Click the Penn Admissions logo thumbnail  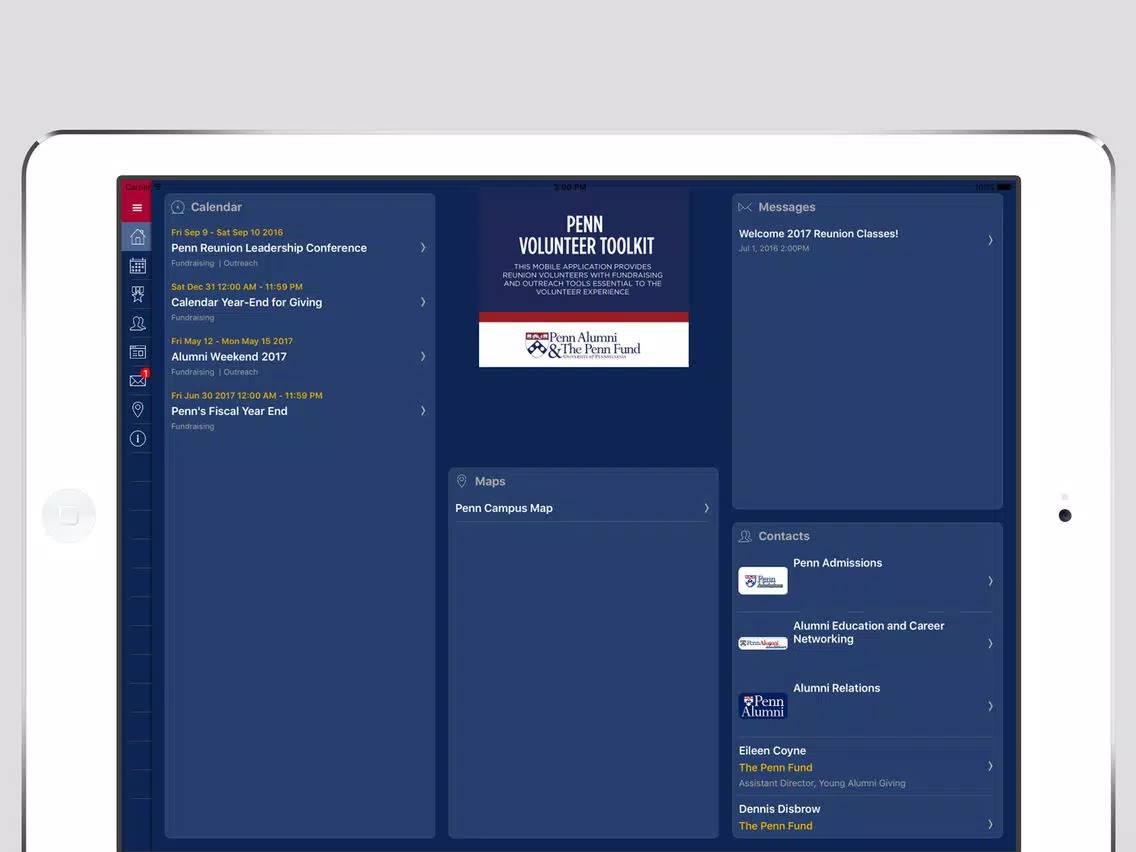763,580
